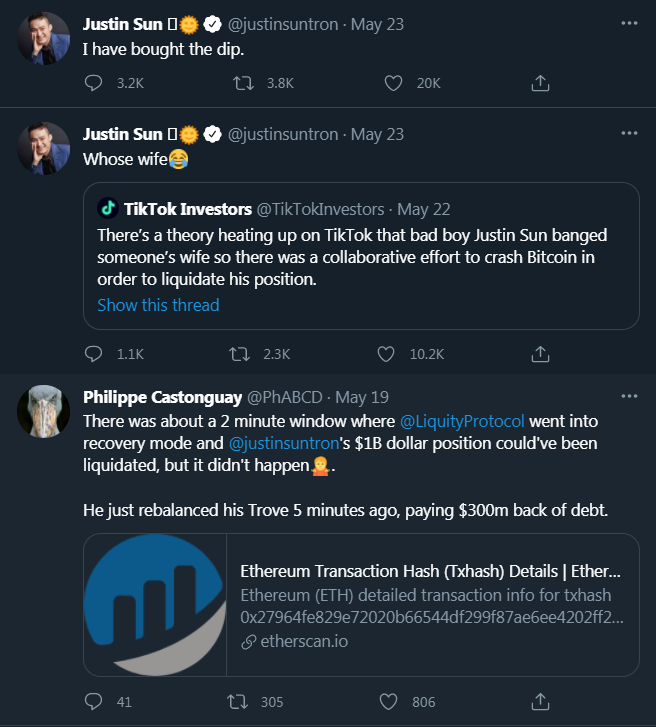
Task: Like the "I have bought the dip" tweet
Action: pos(394,82)
